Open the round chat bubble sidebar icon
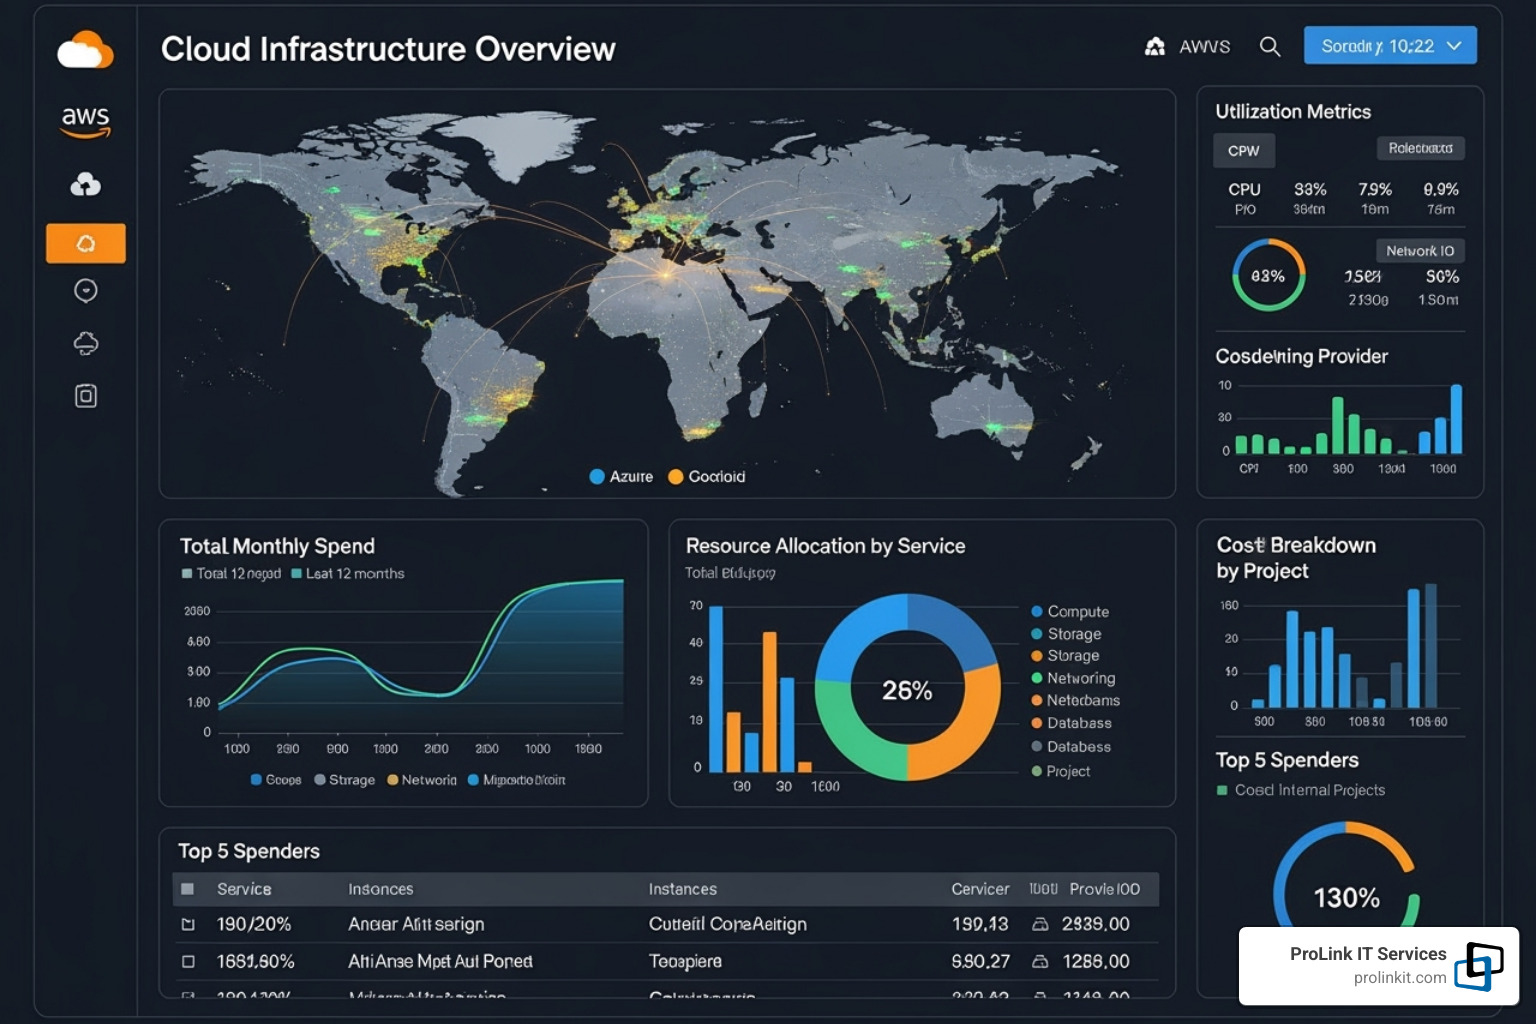This screenshot has height=1024, width=1536. pos(86,291)
